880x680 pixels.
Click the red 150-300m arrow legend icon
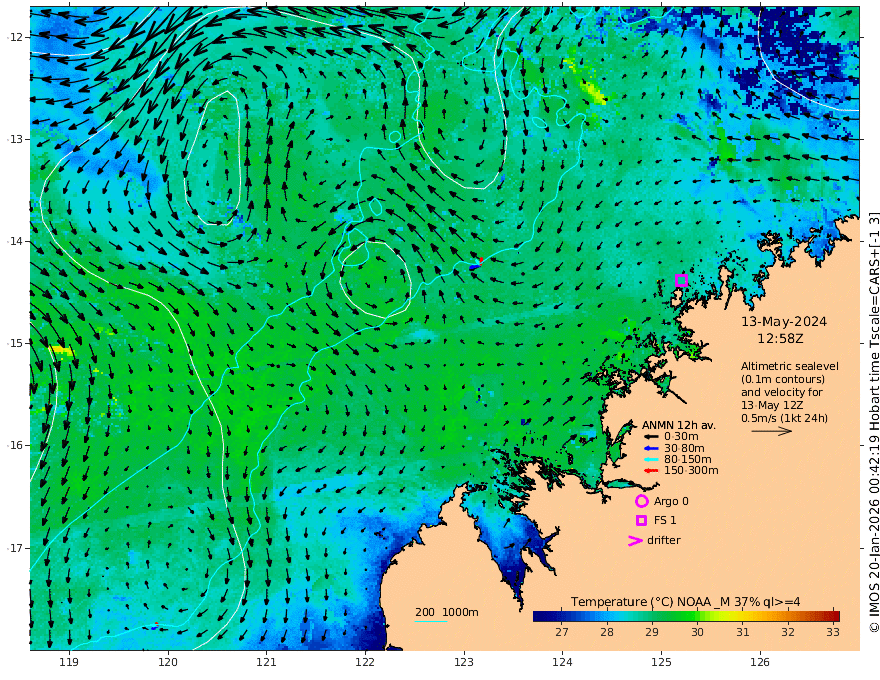[x=651, y=471]
